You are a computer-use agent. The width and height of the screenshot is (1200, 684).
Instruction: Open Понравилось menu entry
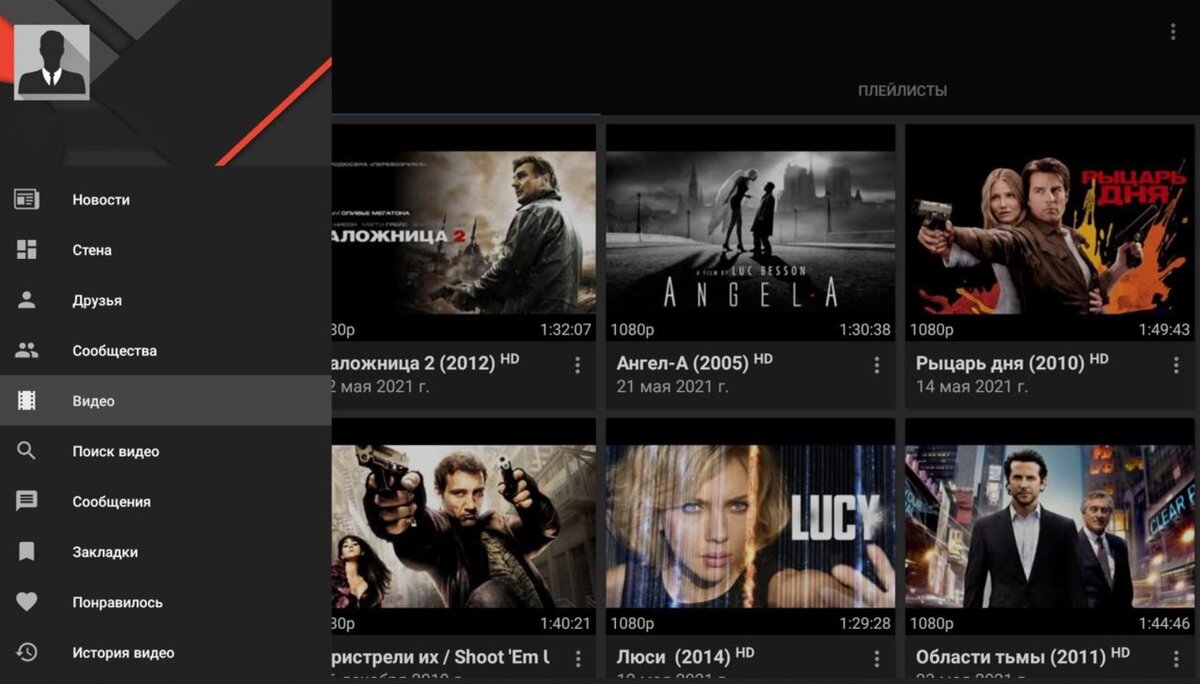pos(165,602)
